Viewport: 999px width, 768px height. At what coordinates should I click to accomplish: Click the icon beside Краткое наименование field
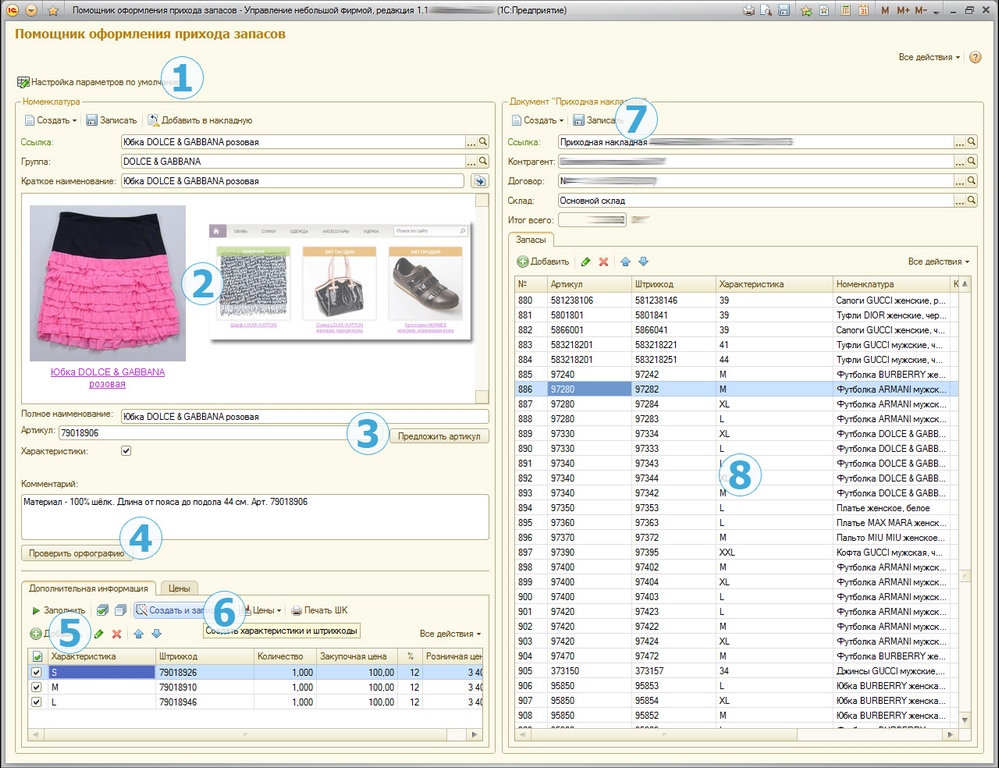[x=479, y=181]
